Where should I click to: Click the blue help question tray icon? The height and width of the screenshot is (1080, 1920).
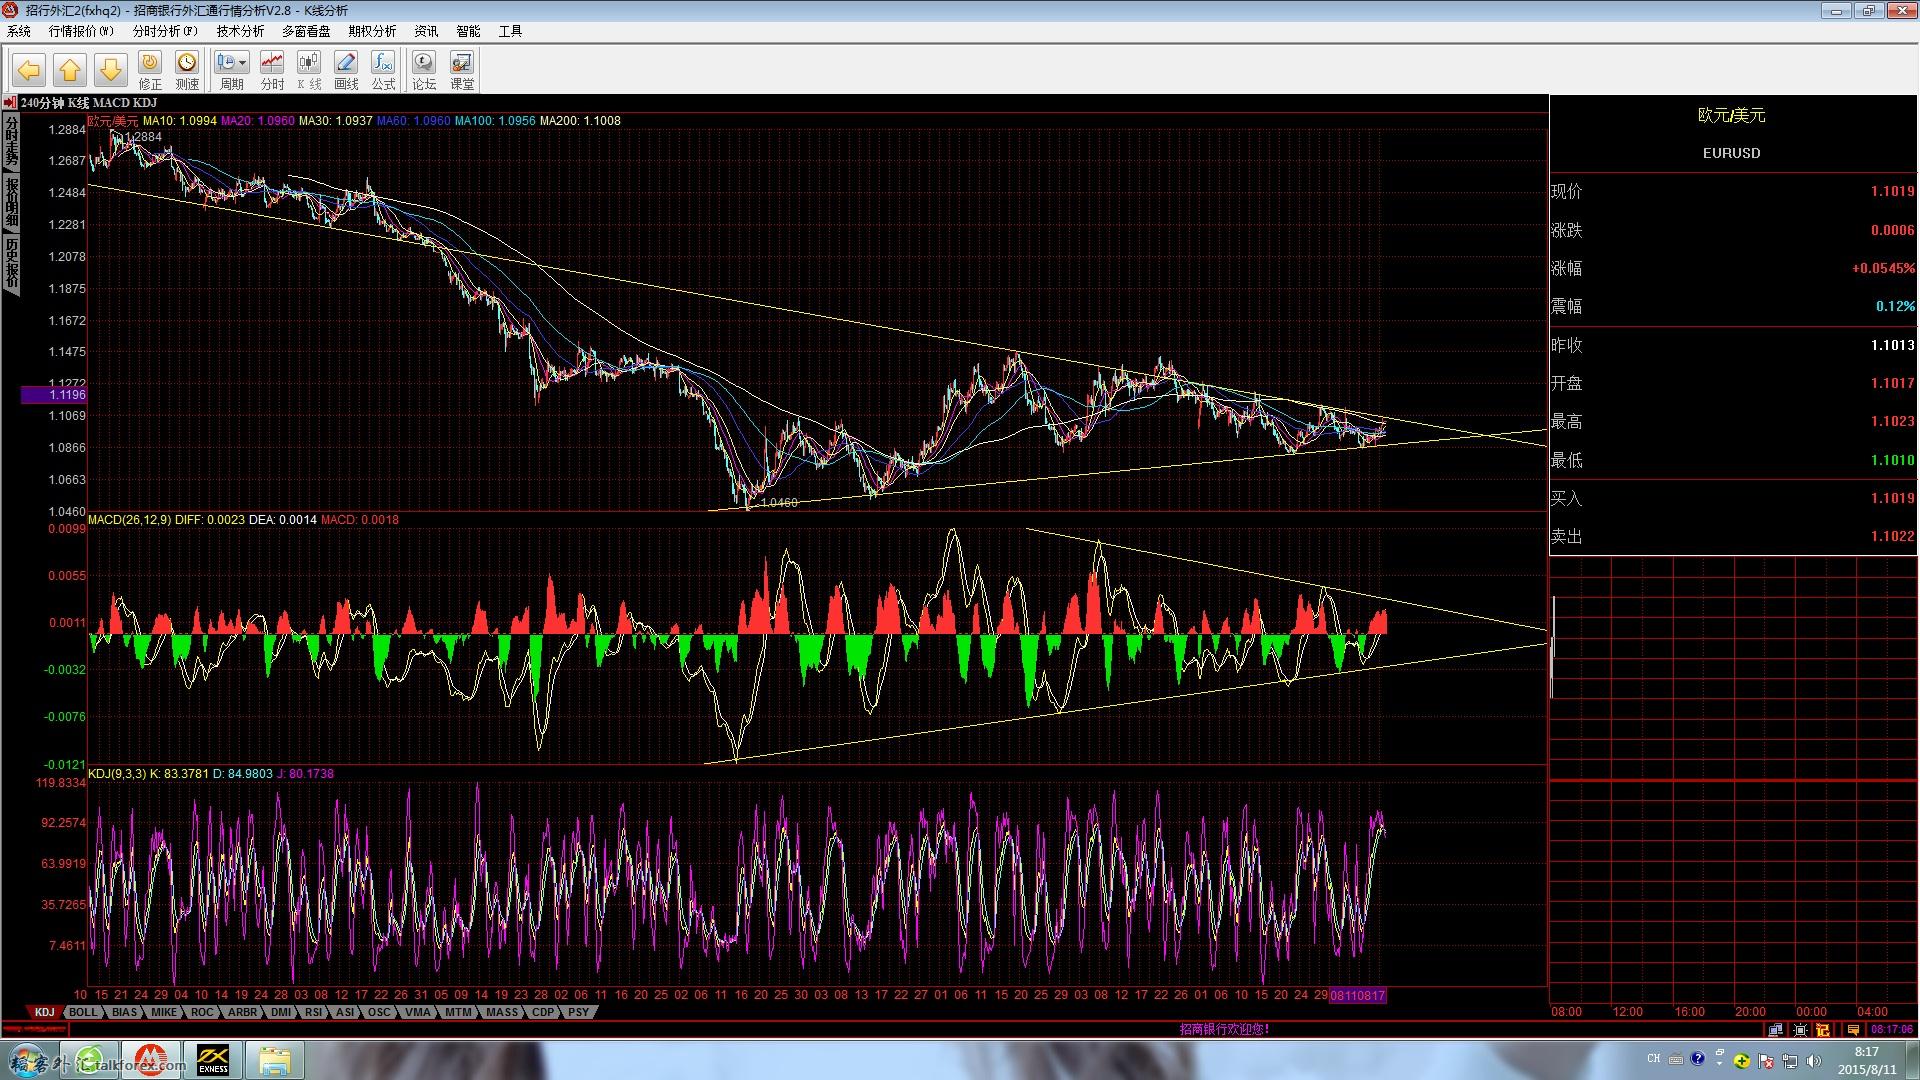(x=1697, y=1058)
